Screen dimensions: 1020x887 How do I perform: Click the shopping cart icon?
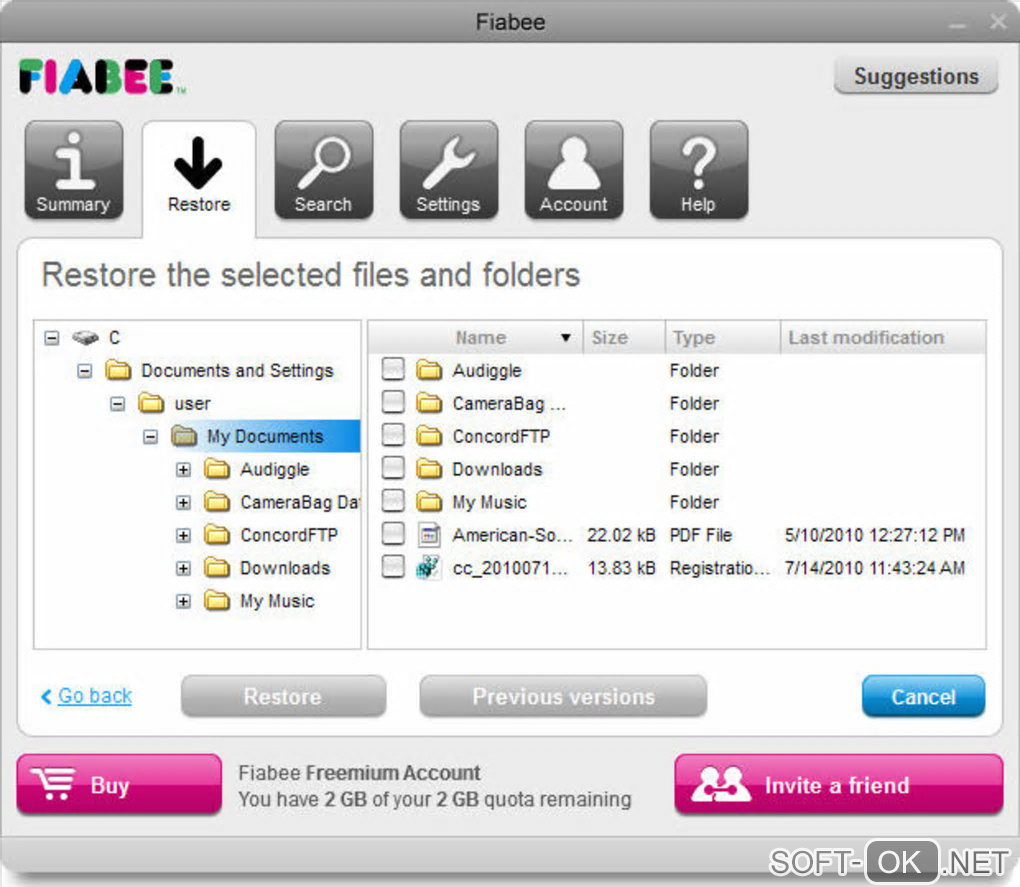coord(55,784)
